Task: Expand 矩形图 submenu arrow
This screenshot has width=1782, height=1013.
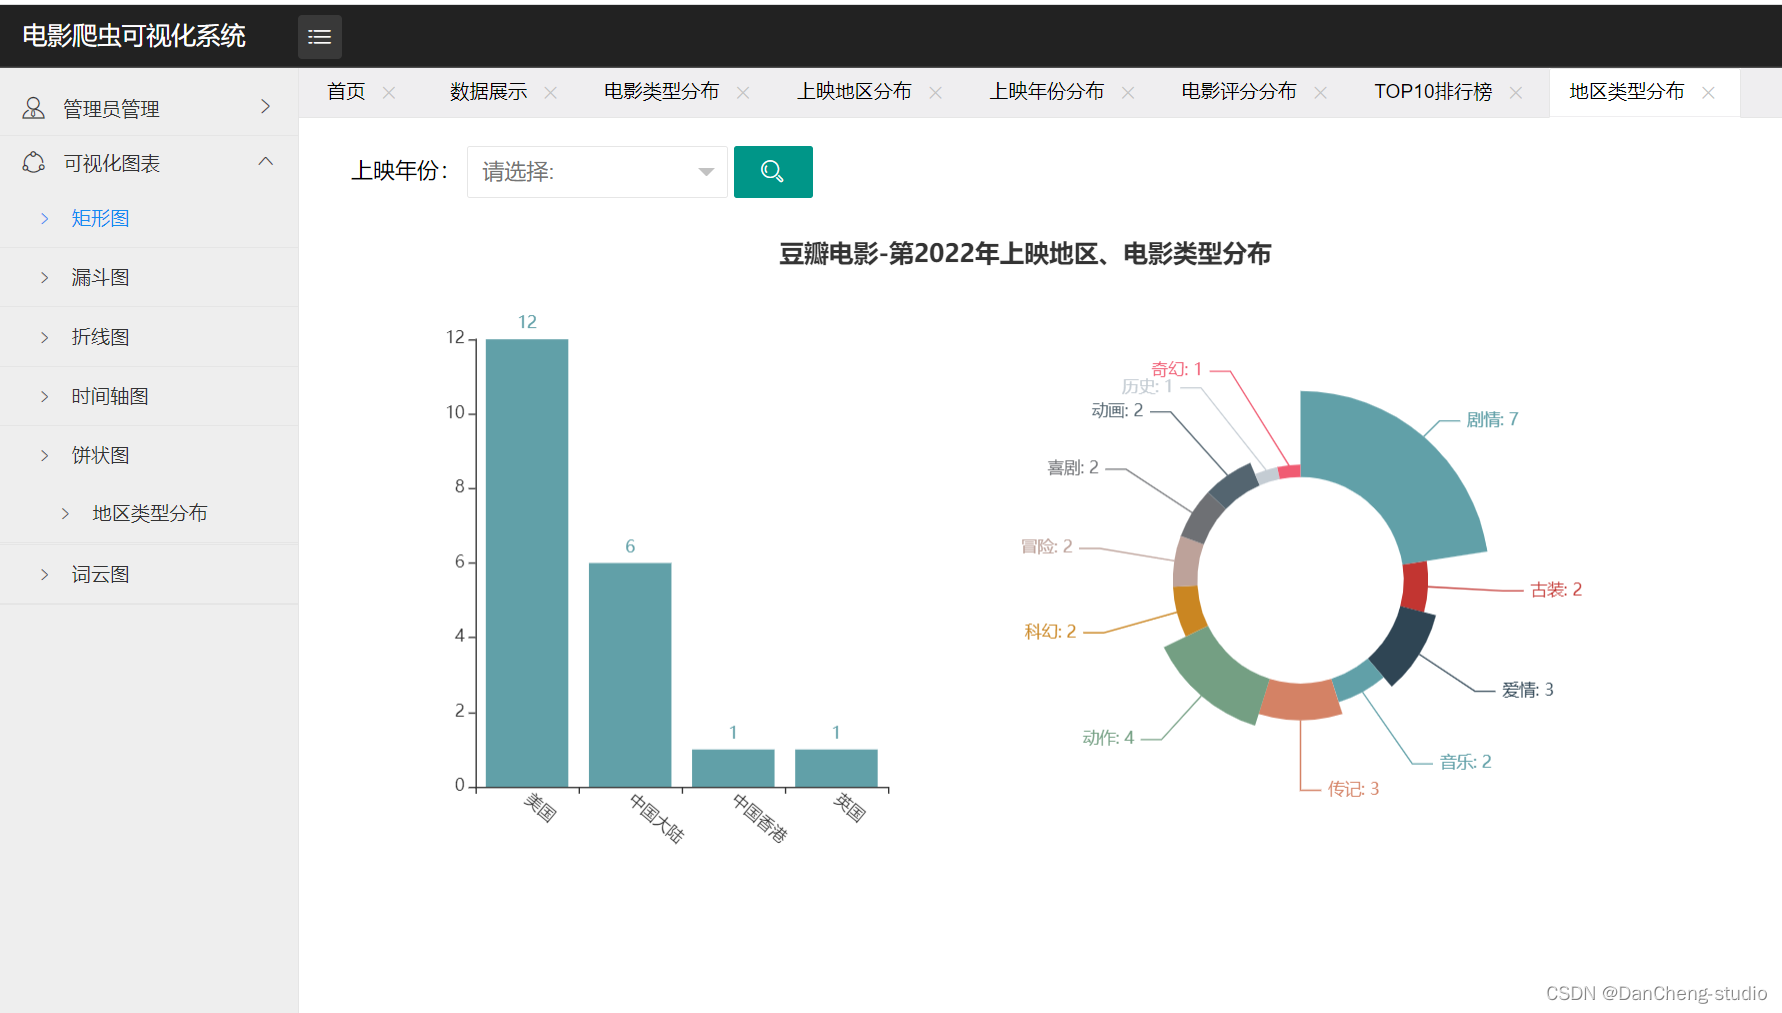Action: [44, 218]
